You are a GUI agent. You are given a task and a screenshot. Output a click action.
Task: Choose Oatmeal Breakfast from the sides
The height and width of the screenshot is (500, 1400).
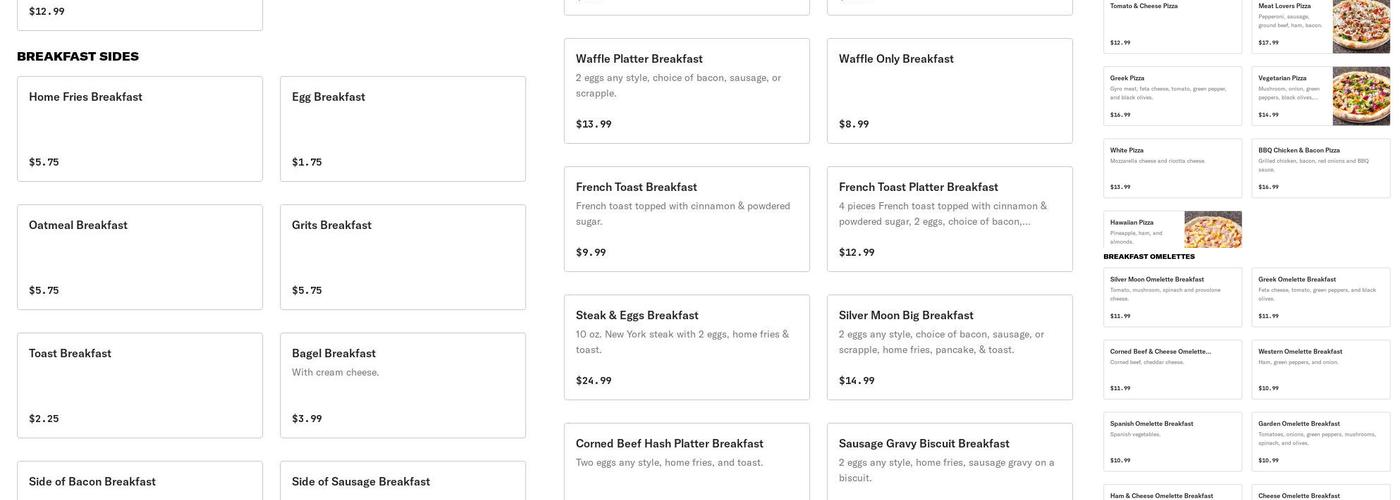pos(140,257)
